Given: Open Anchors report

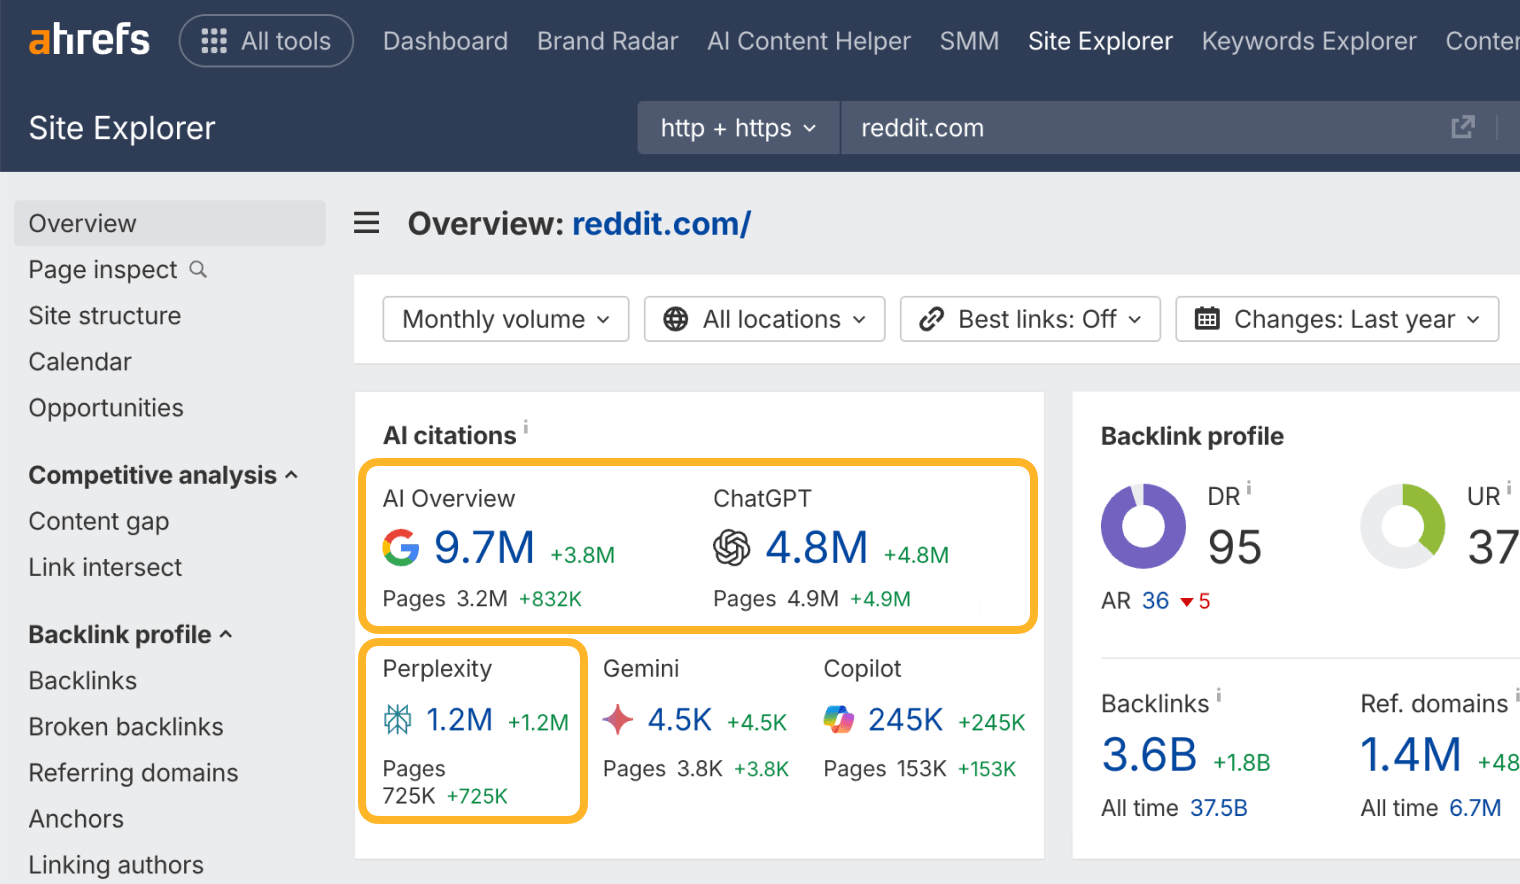Looking at the screenshot, I should tap(76, 819).
